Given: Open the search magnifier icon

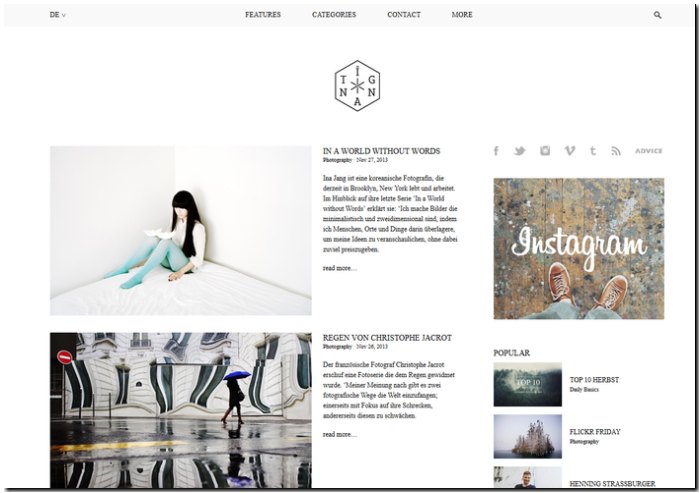Looking at the screenshot, I should coord(657,15).
